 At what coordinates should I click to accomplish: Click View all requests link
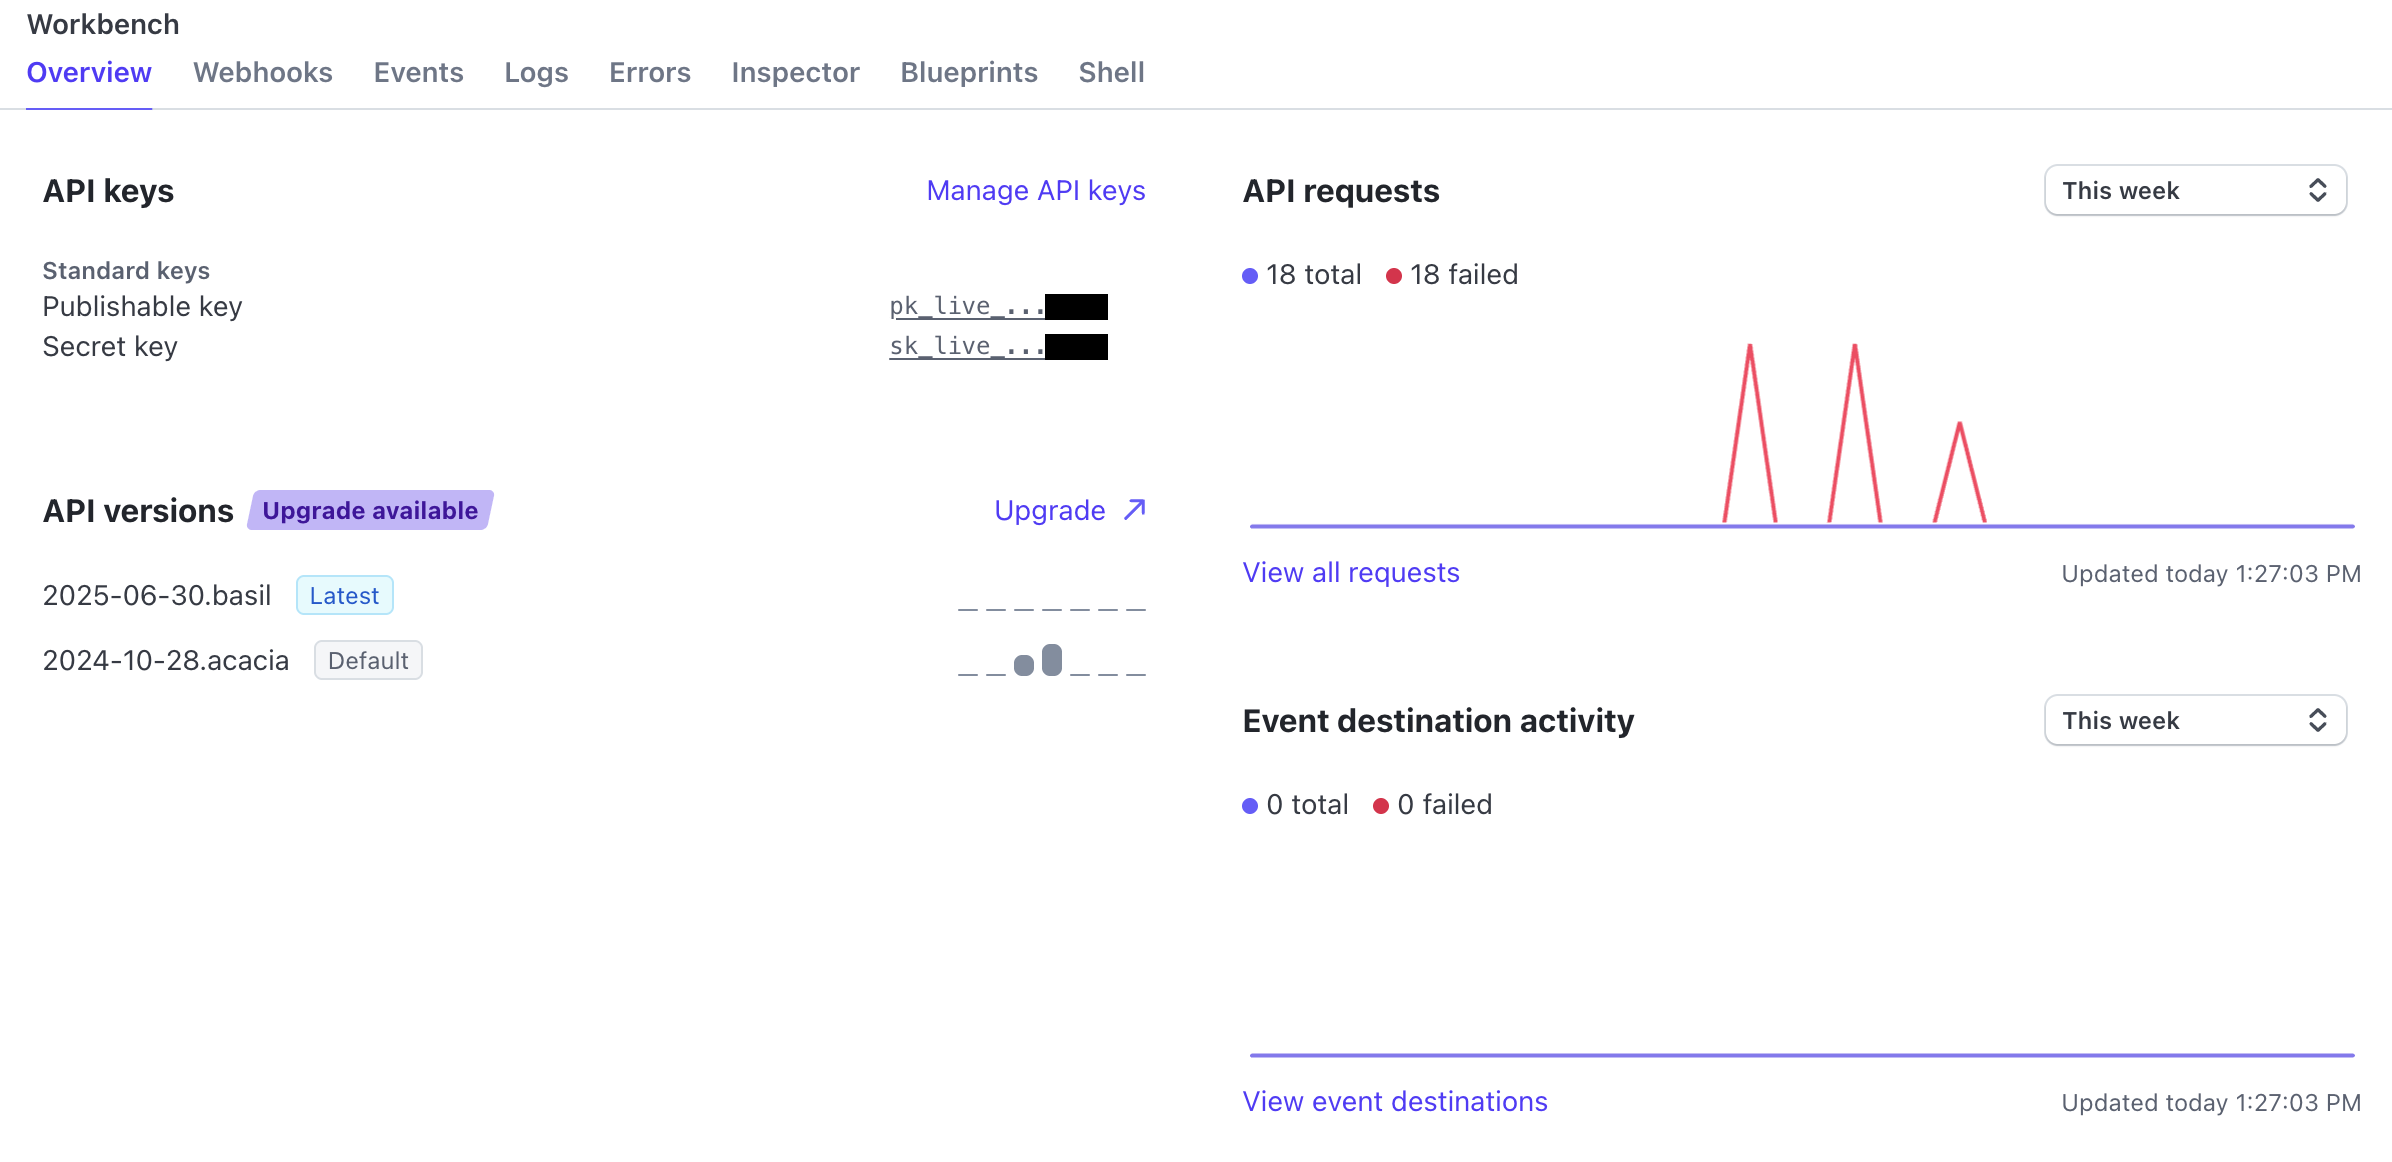(x=1350, y=573)
